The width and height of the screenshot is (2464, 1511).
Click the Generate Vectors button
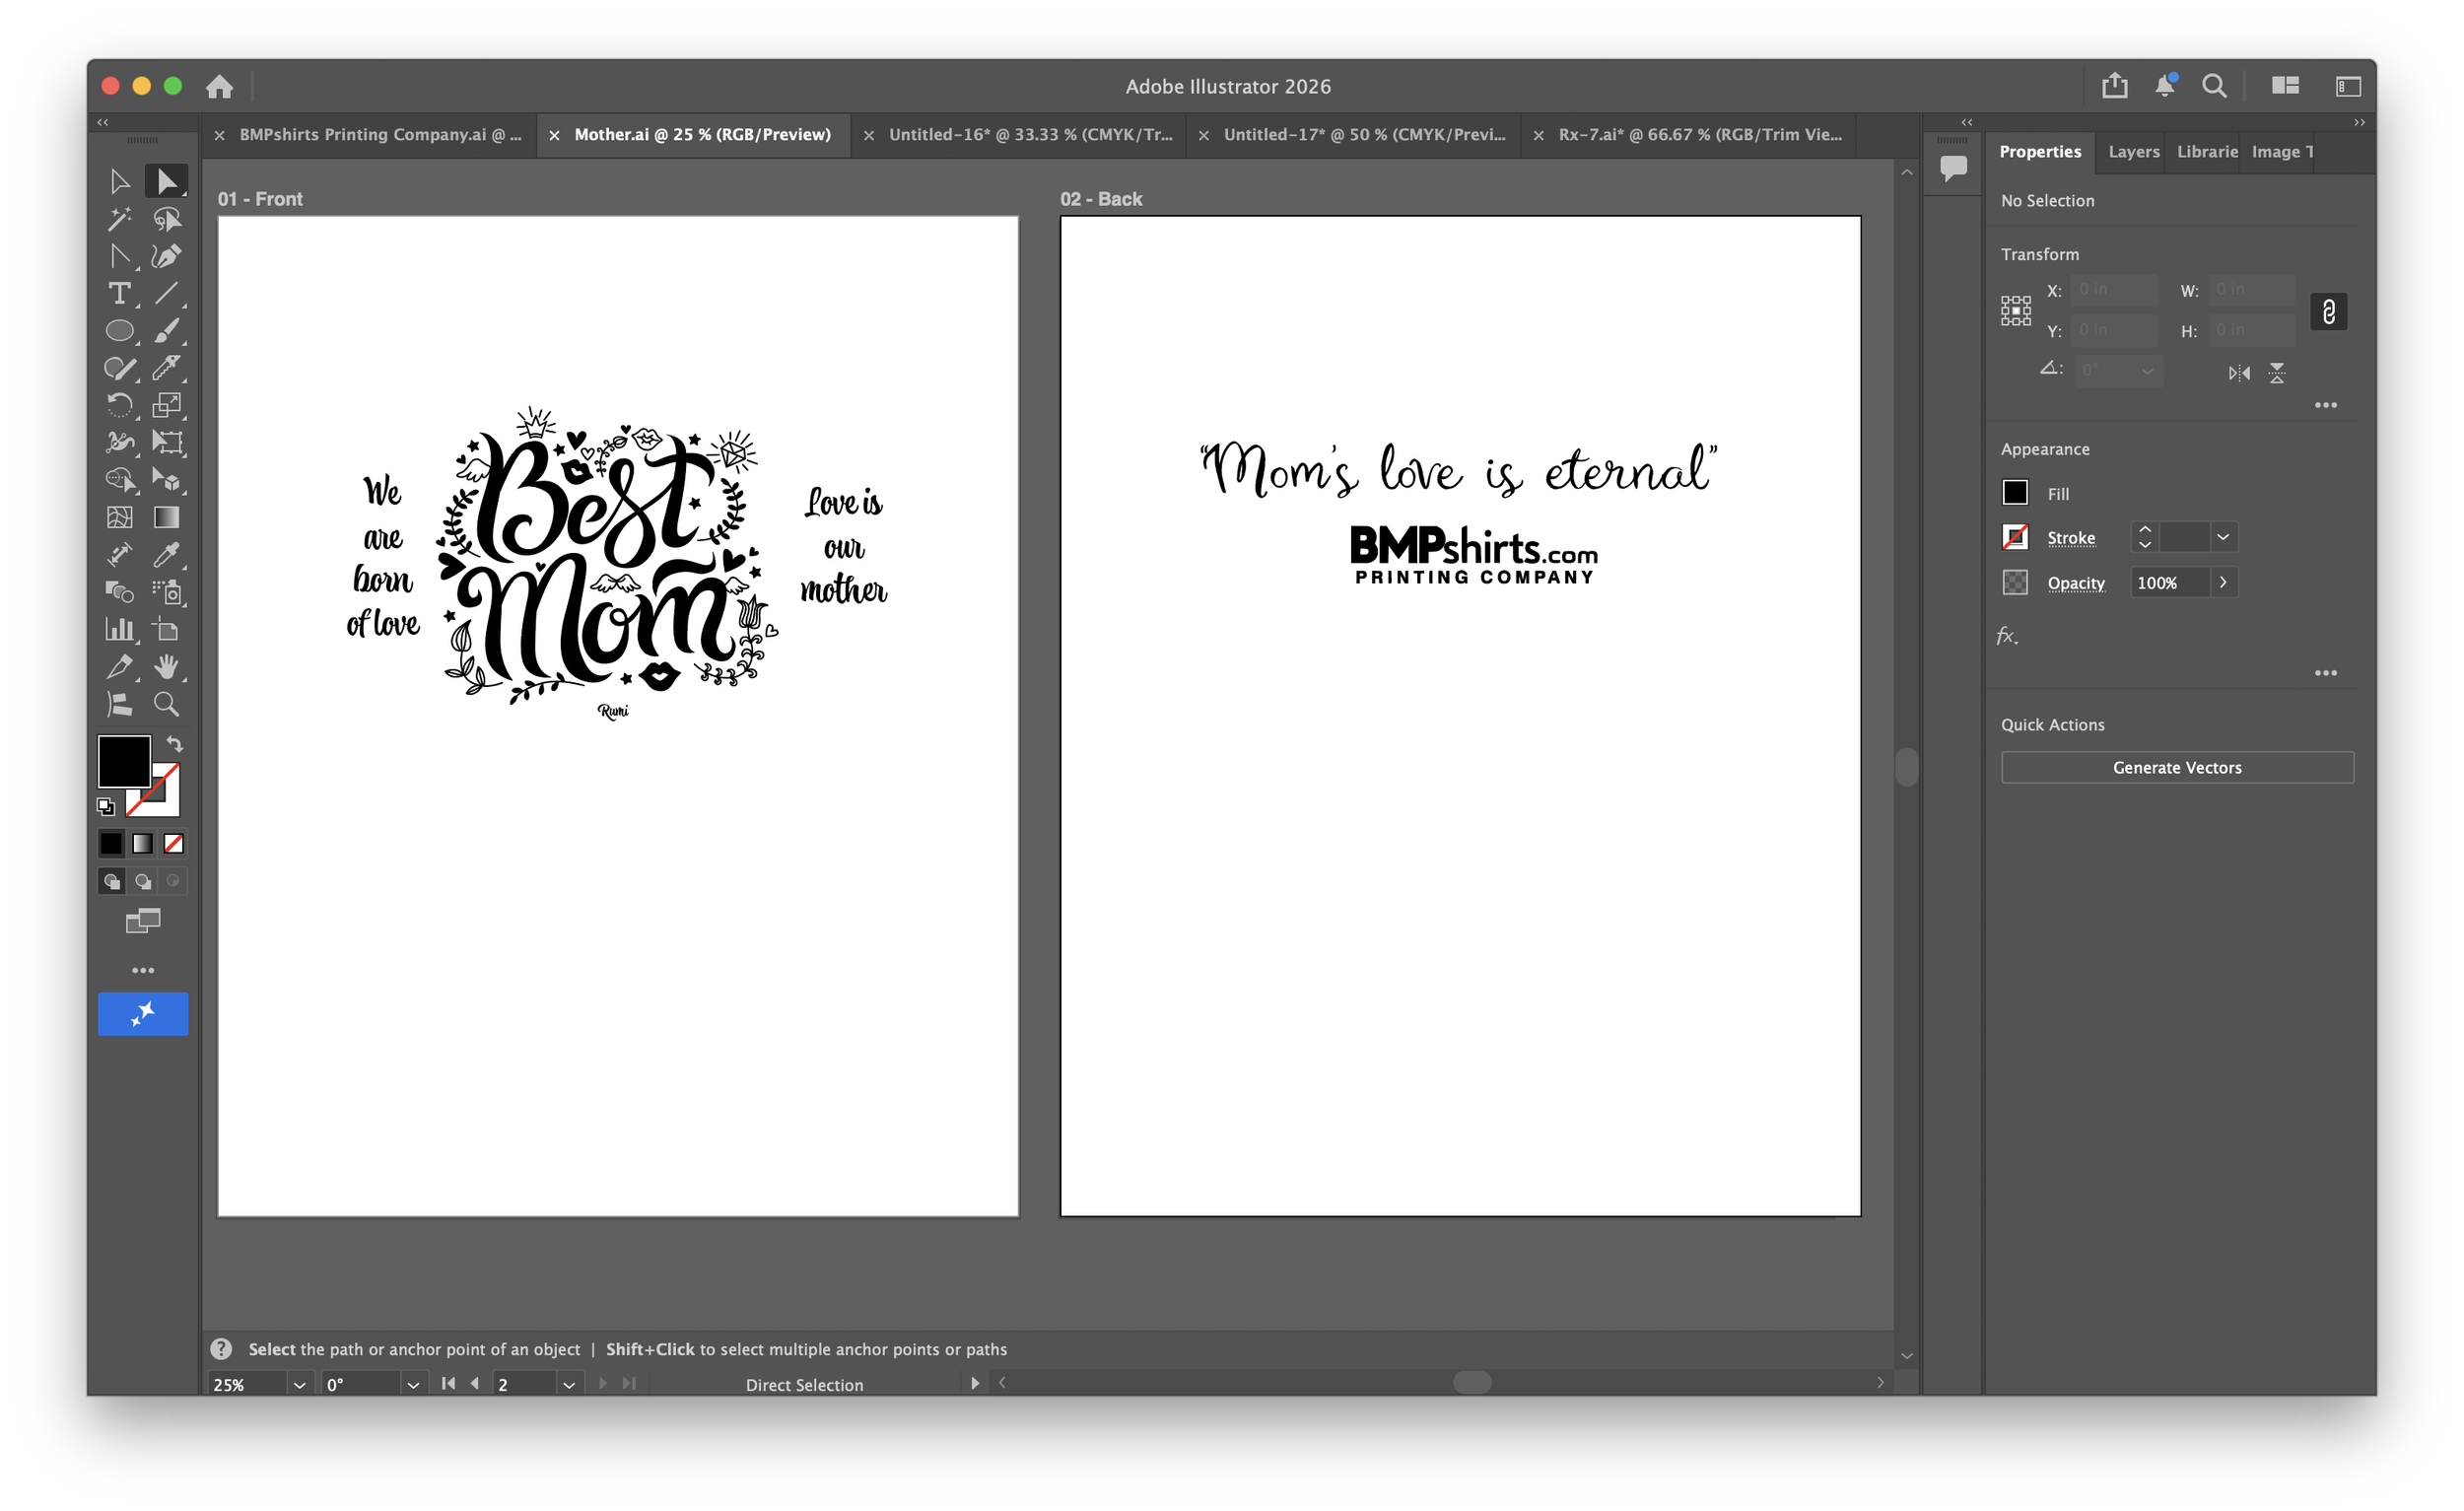(x=2177, y=767)
